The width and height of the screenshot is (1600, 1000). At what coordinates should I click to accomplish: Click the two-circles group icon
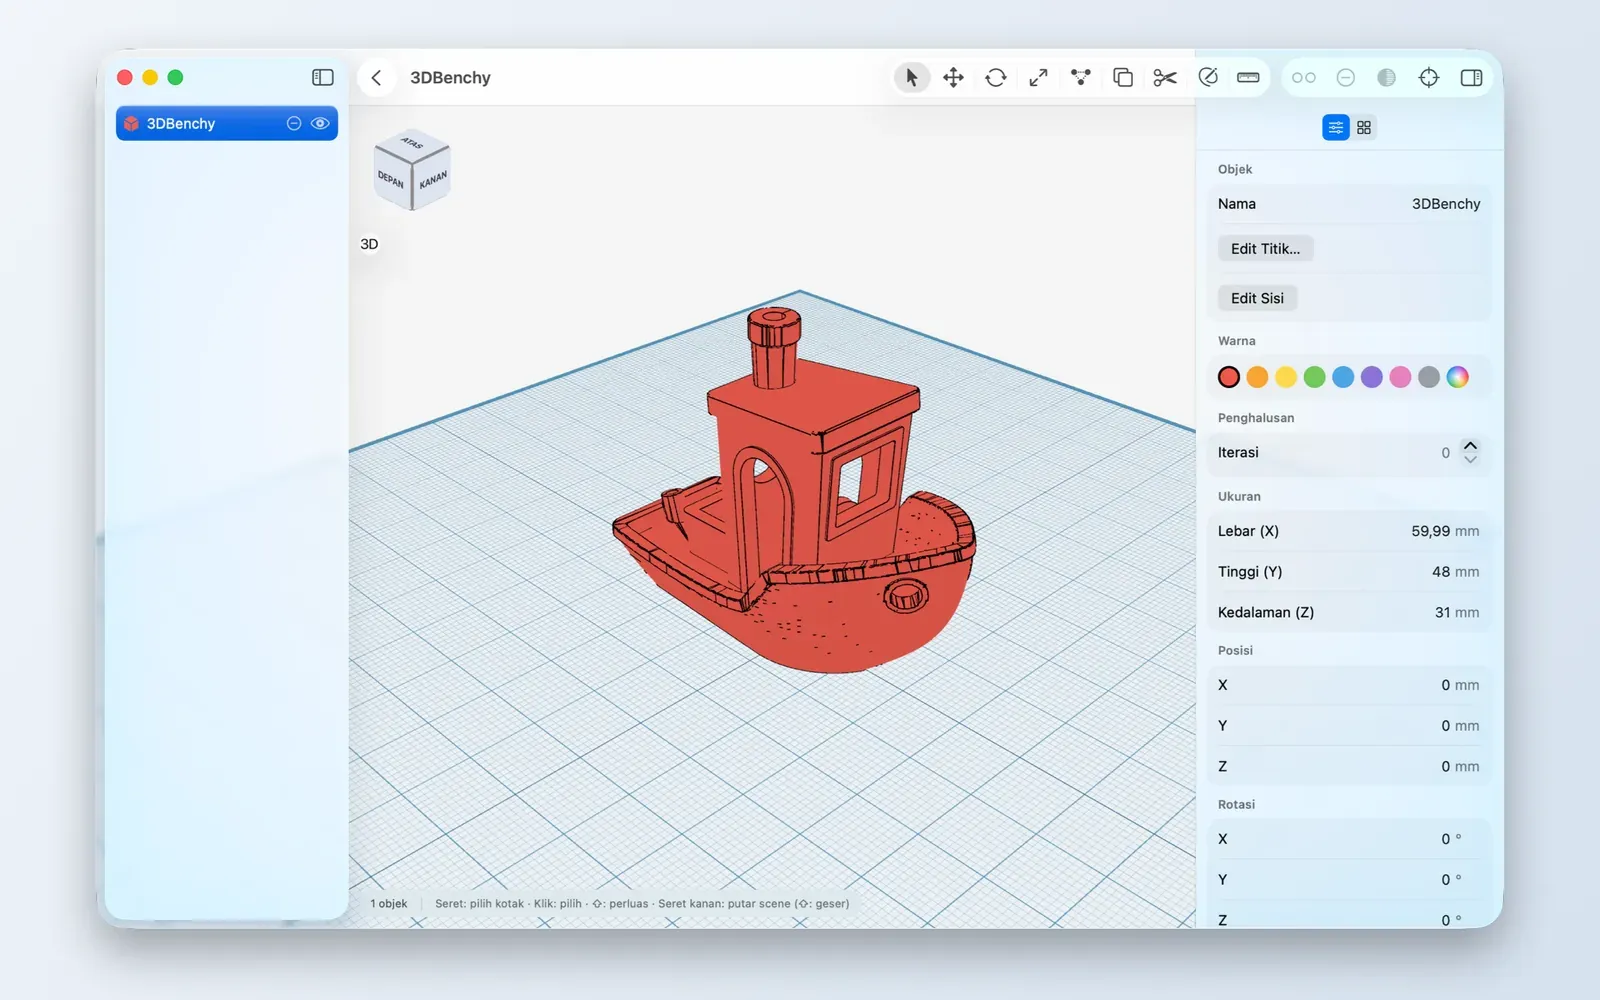(x=1304, y=77)
